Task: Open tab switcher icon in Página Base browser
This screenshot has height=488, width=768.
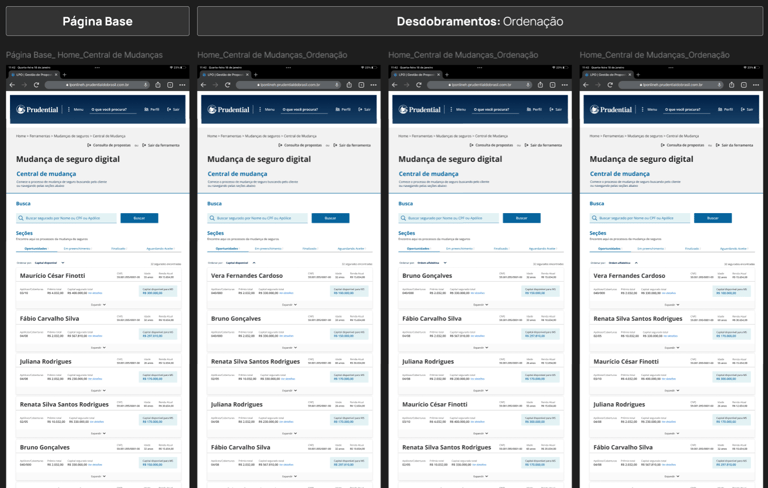Action: [170, 85]
